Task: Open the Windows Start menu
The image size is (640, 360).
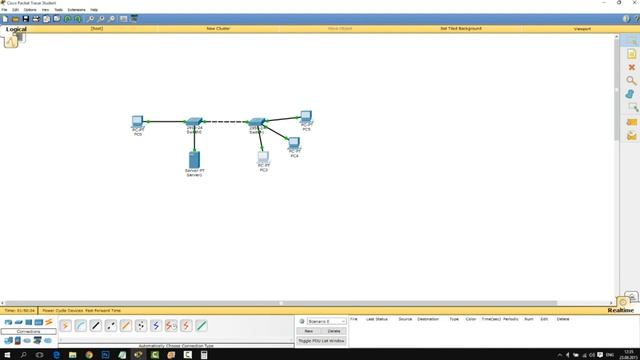Action: click(x=7, y=355)
